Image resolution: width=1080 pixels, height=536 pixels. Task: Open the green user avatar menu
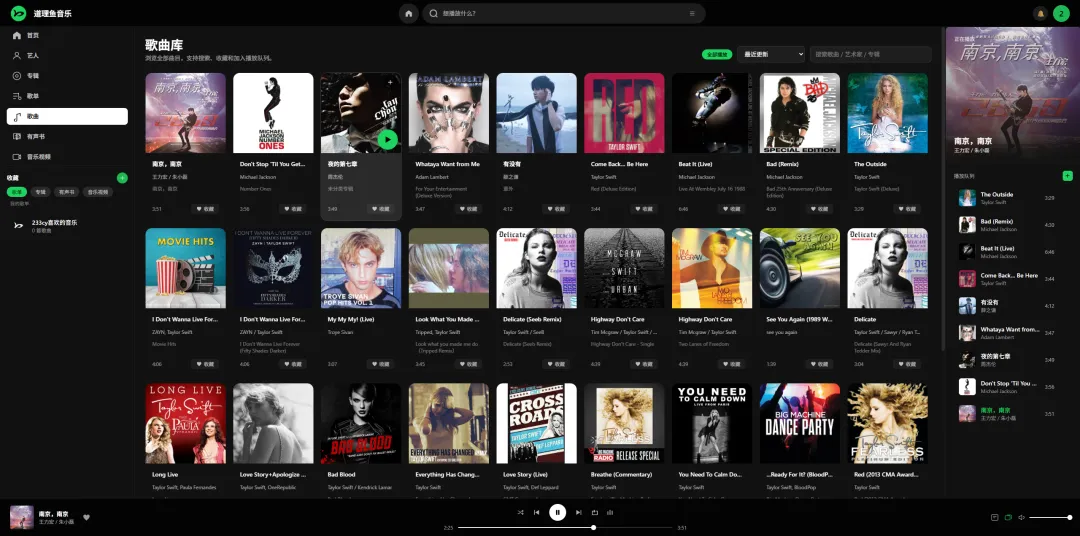click(1061, 13)
